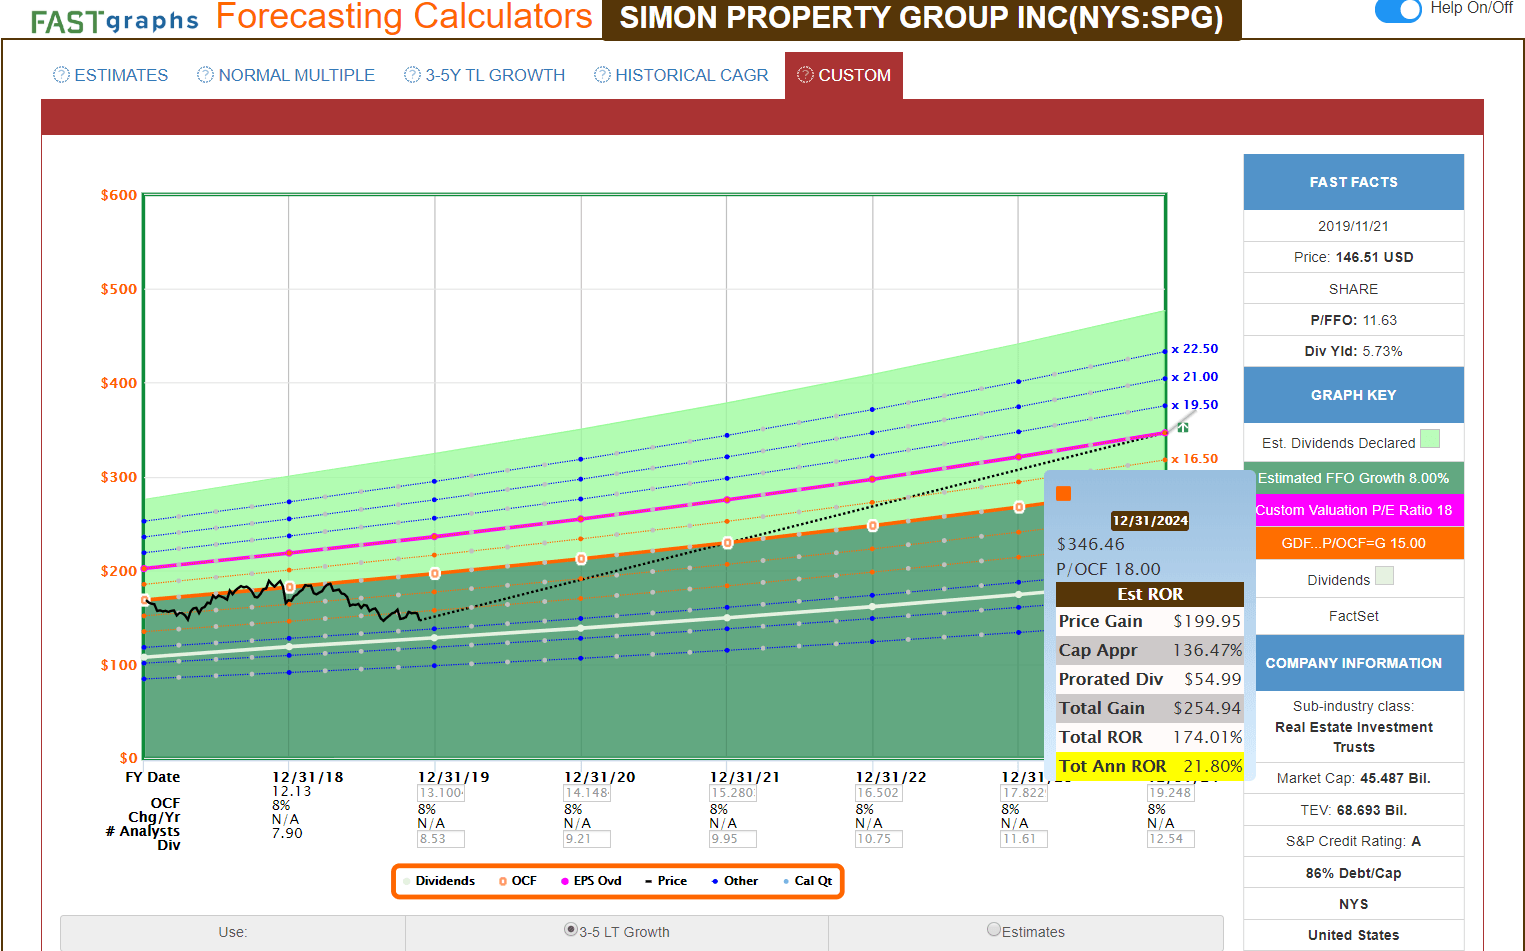The height and width of the screenshot is (951, 1525).
Task: Click the x 21.00 multiple label
Action: pyautogui.click(x=1195, y=377)
